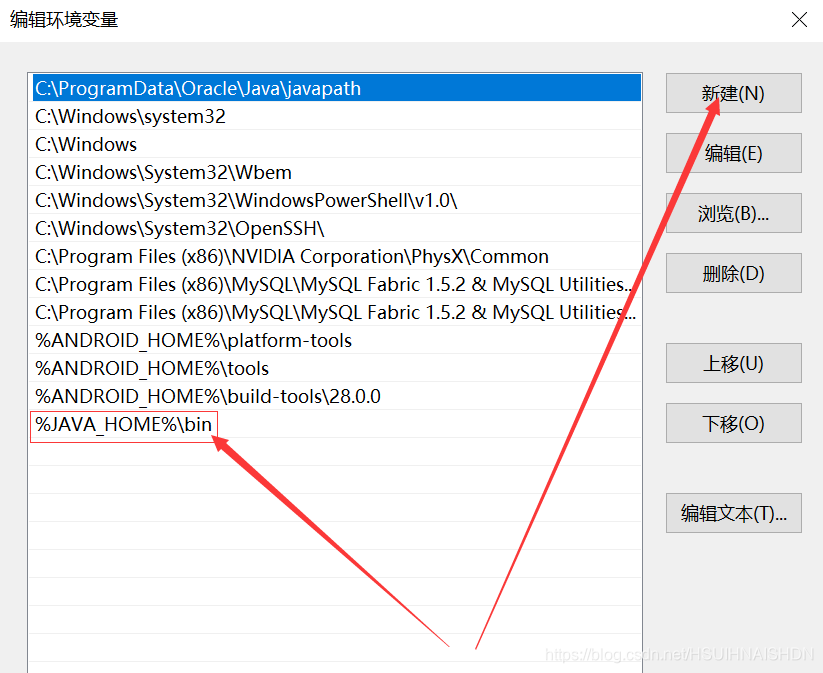Click the 删除(D) delete button
The image size is (823, 673).
(733, 273)
